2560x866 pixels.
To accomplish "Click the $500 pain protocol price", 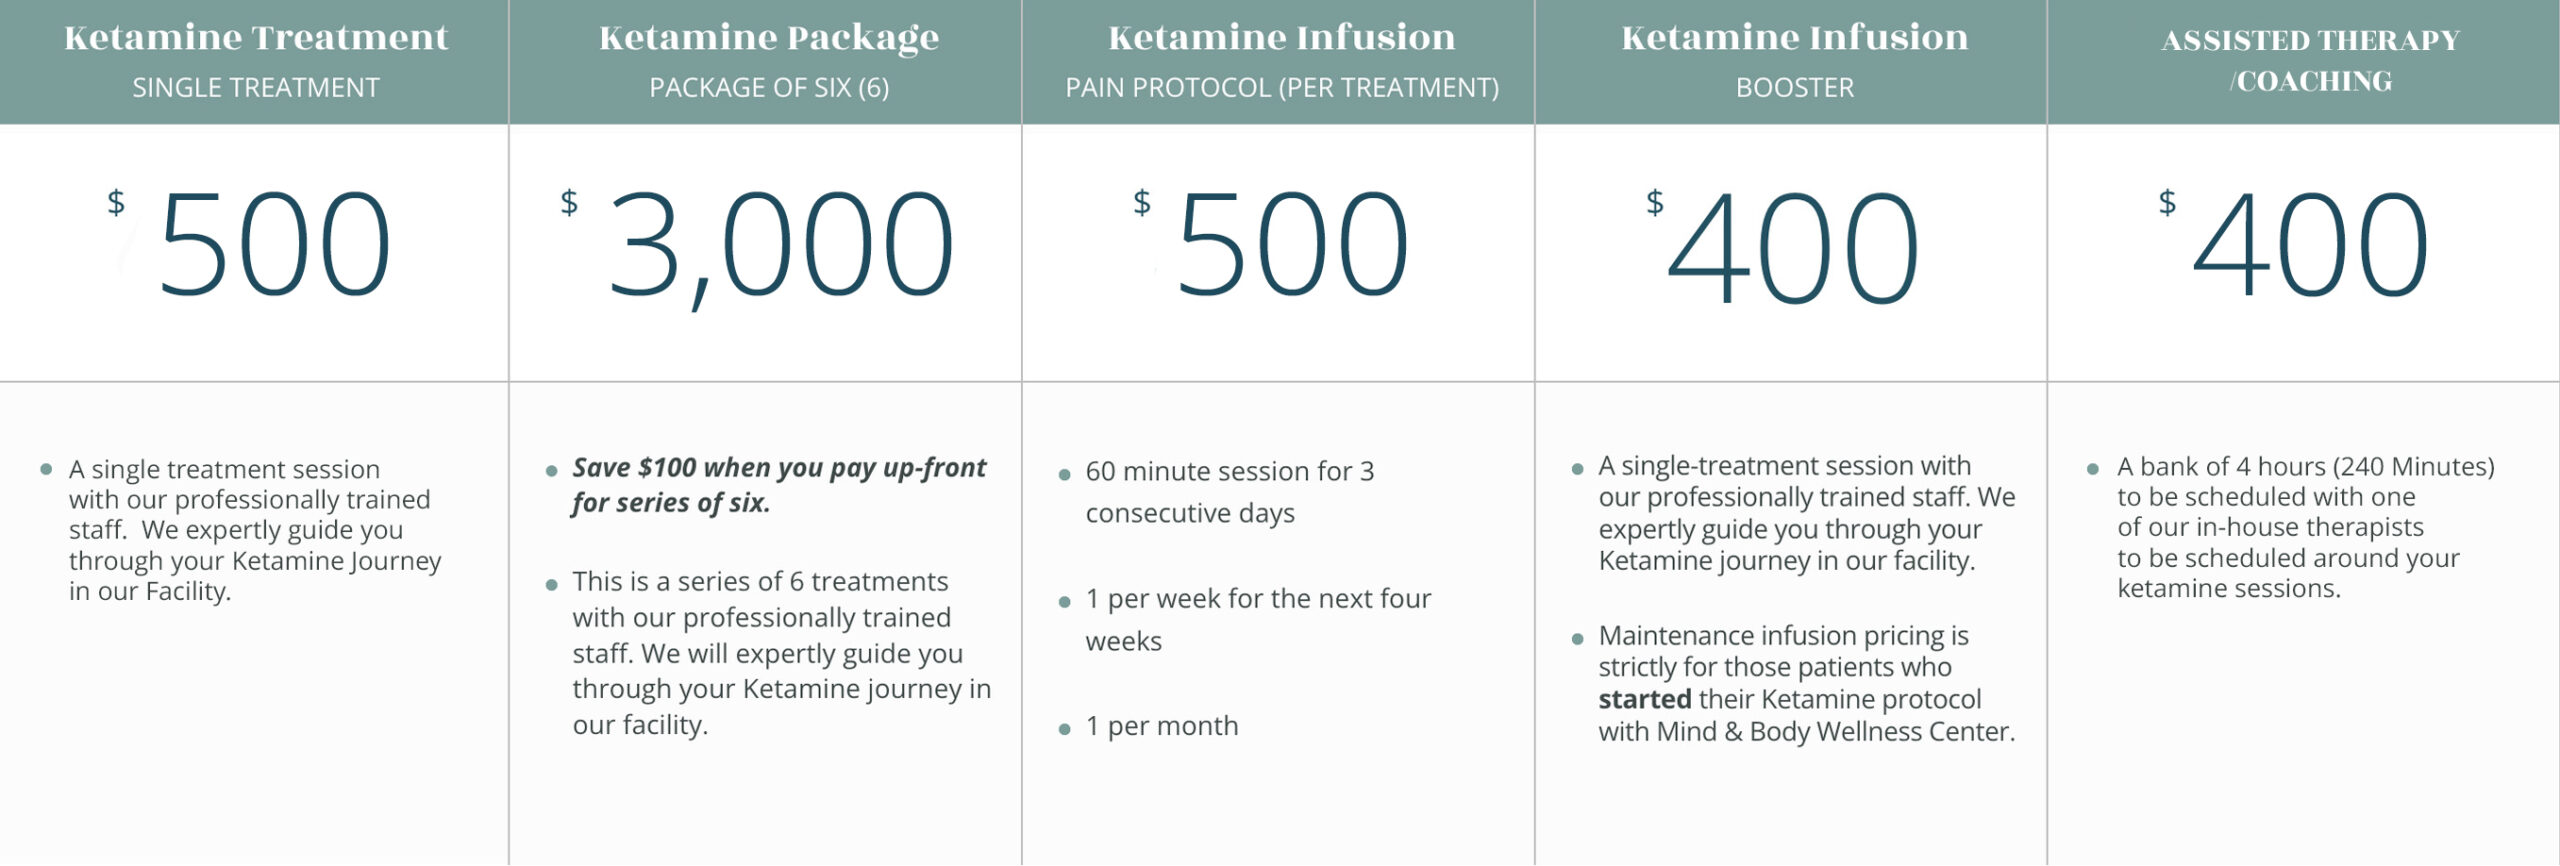I will tap(1272, 245).
